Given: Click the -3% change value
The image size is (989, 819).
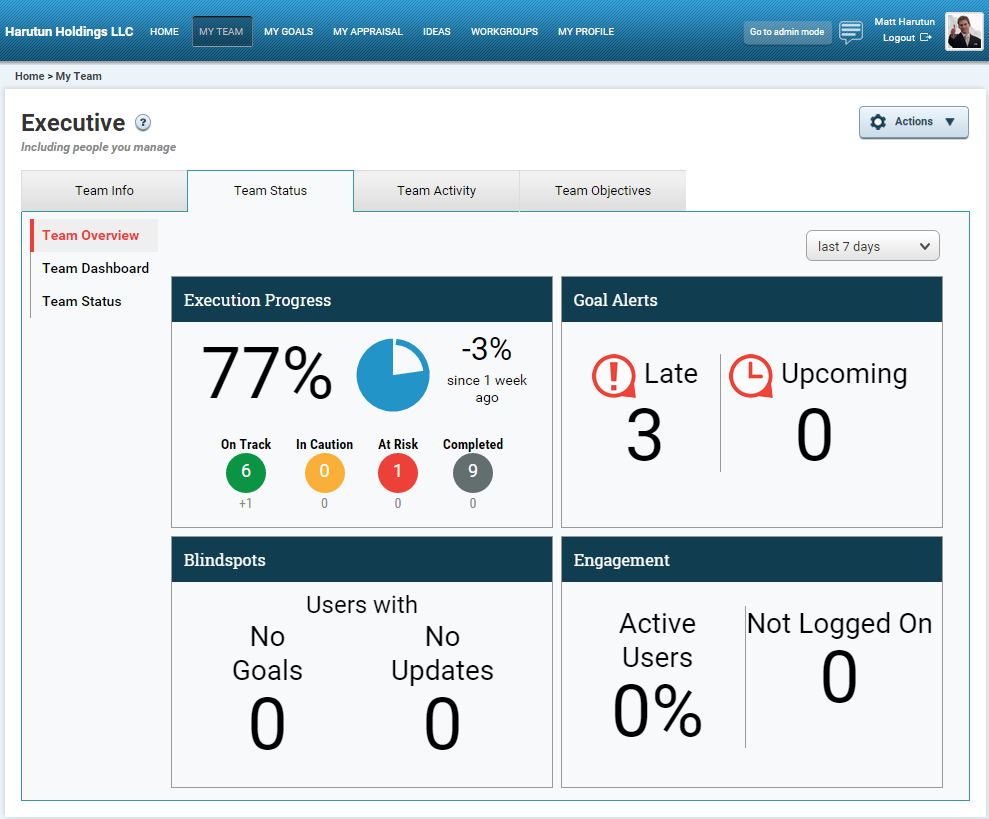Looking at the screenshot, I should click(x=486, y=350).
